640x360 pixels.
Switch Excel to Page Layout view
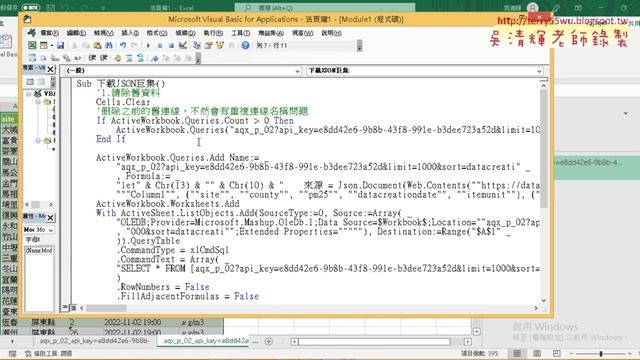(x=537, y=353)
